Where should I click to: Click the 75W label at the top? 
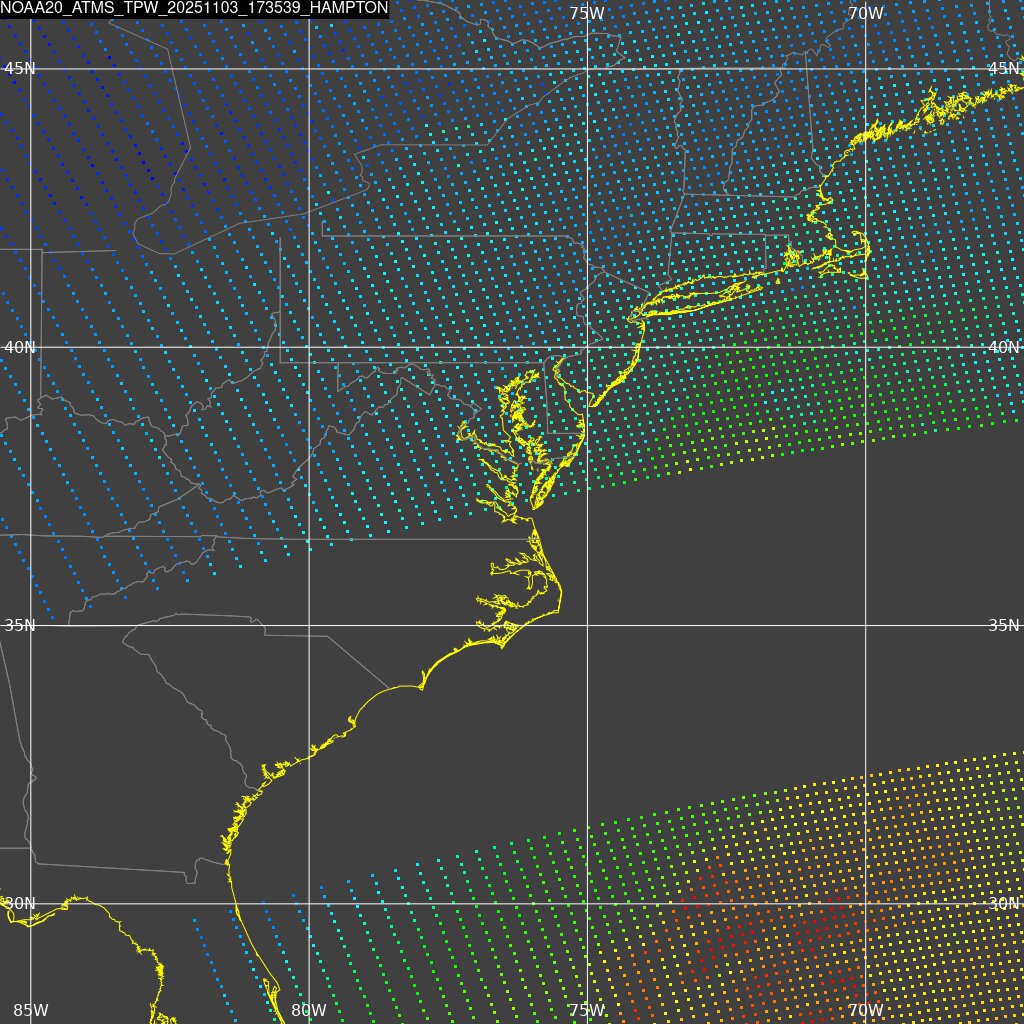tap(586, 13)
